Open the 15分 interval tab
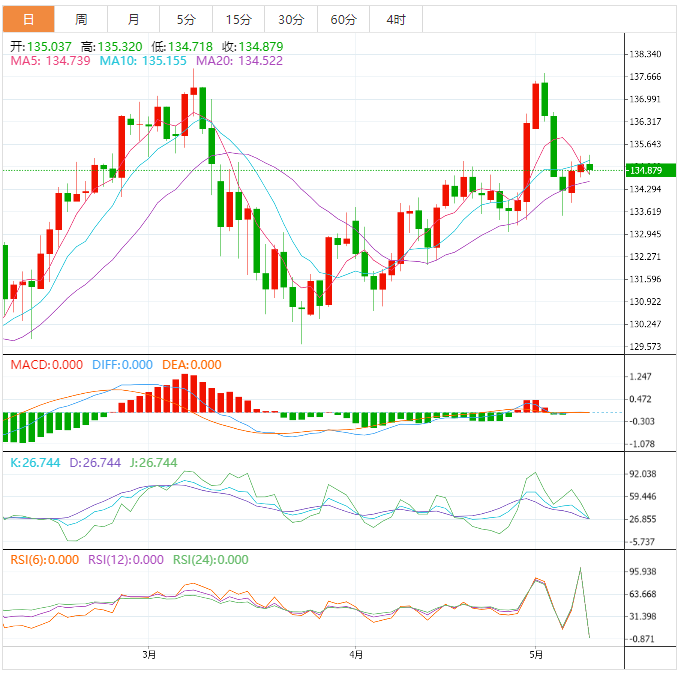The width and height of the screenshot is (683, 676). [238, 20]
